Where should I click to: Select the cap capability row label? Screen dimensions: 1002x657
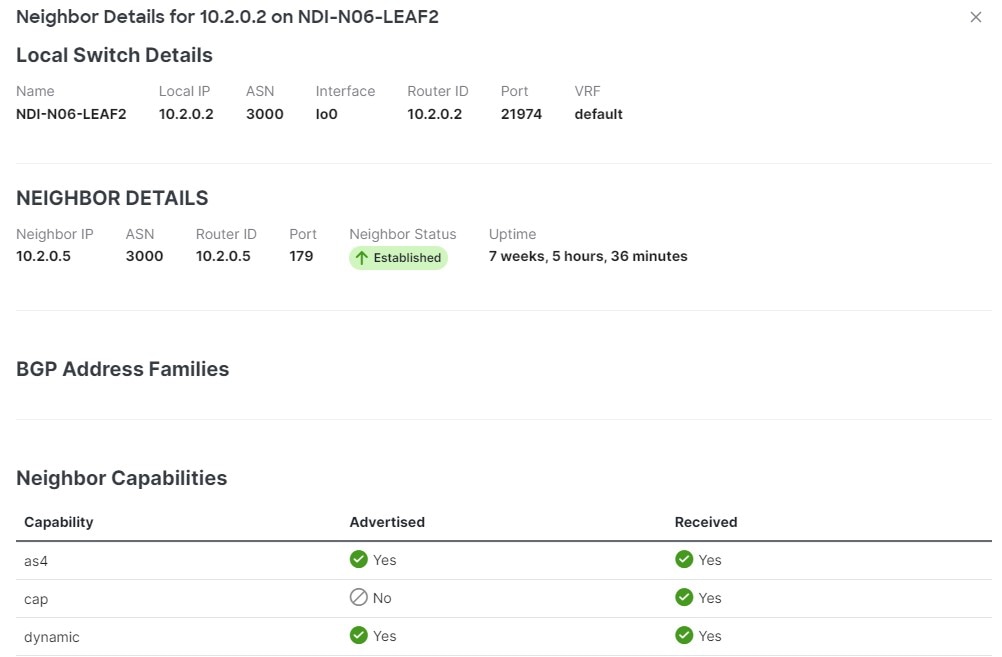[36, 599]
